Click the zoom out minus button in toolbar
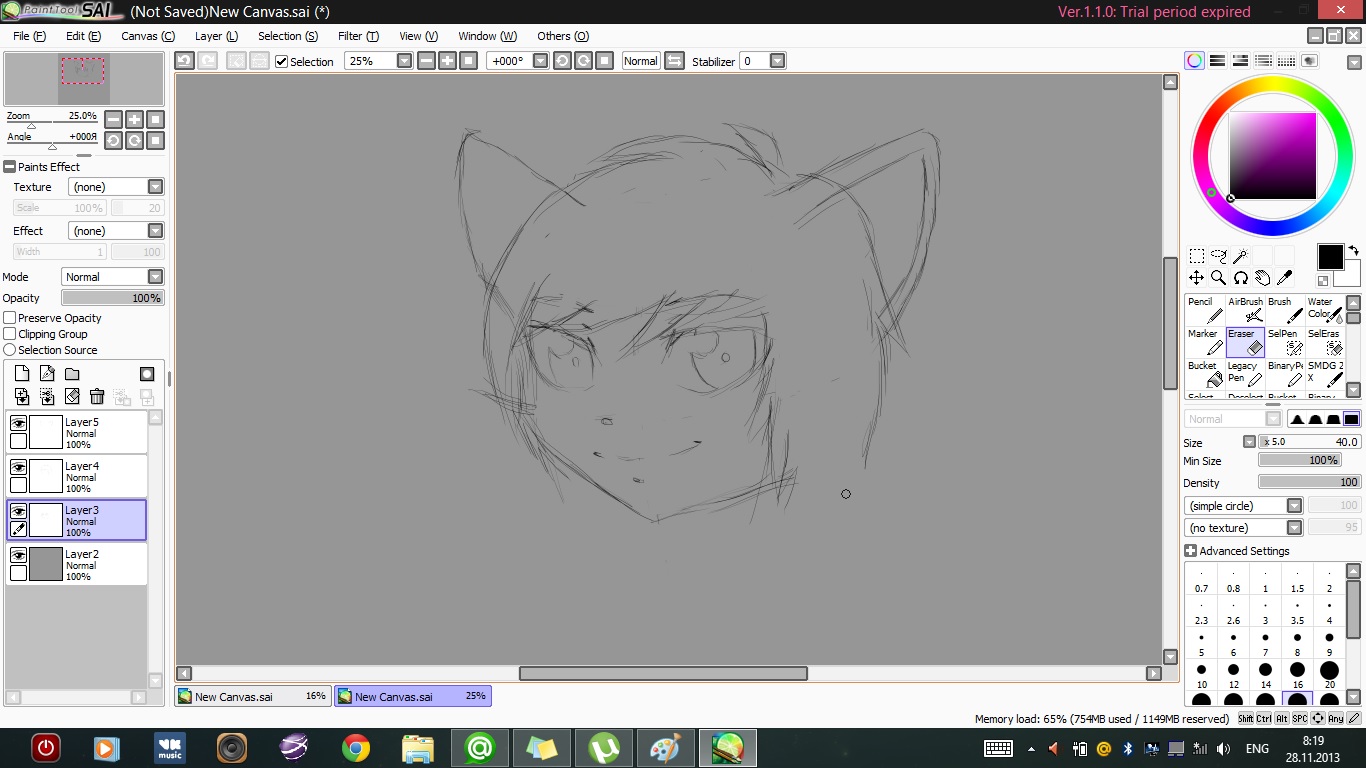1366x768 pixels. pos(426,61)
